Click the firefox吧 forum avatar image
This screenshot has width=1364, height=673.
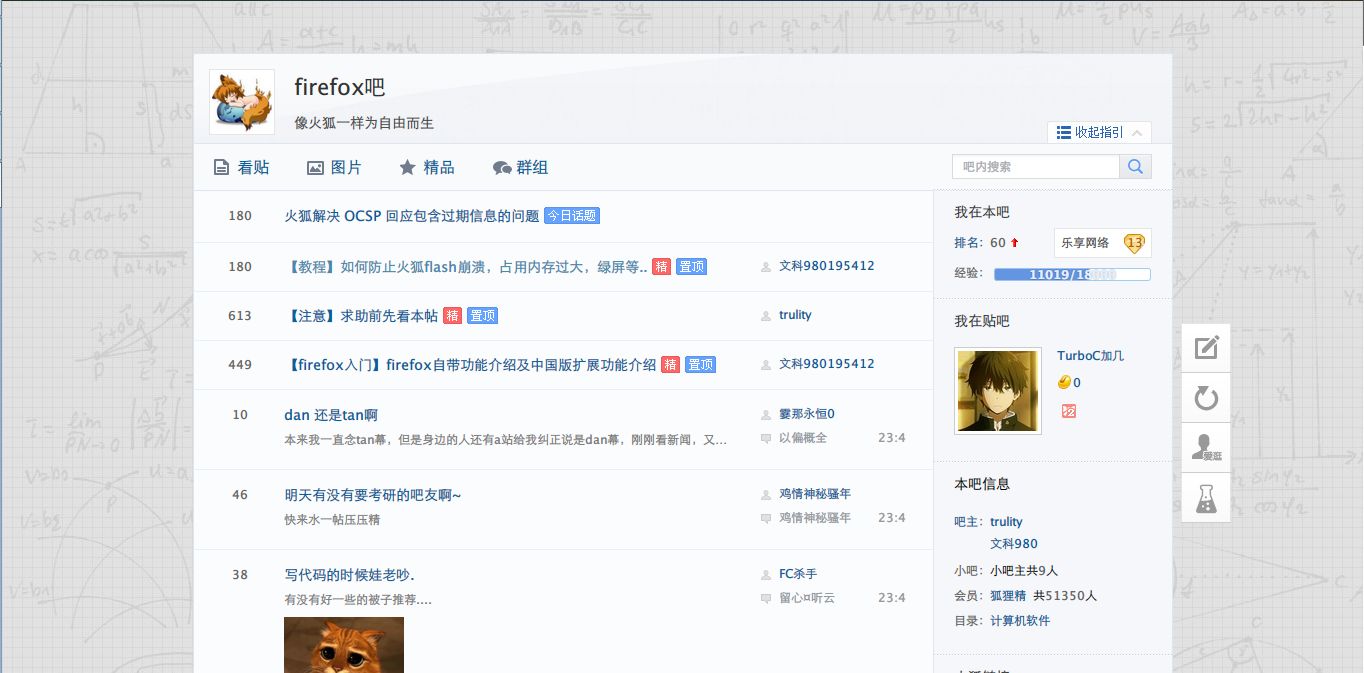242,102
